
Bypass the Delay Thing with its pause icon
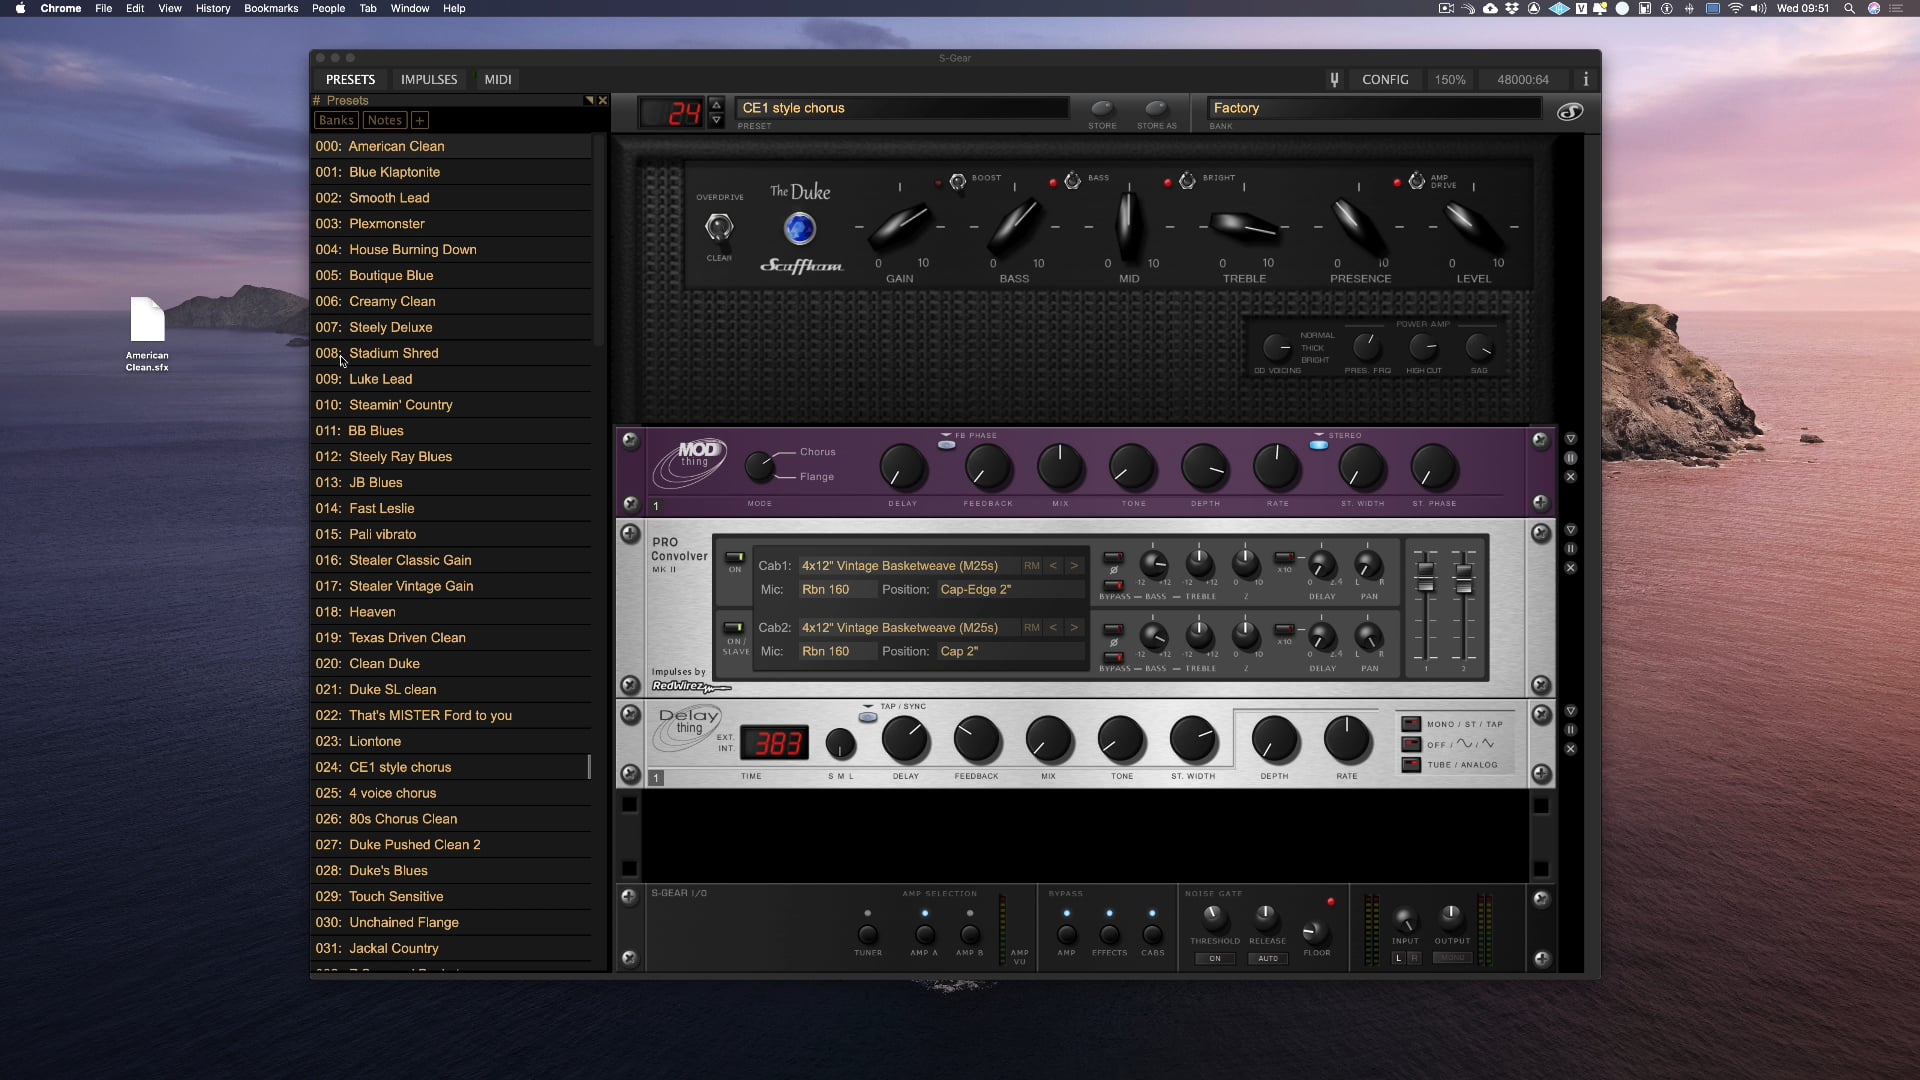(1570, 730)
